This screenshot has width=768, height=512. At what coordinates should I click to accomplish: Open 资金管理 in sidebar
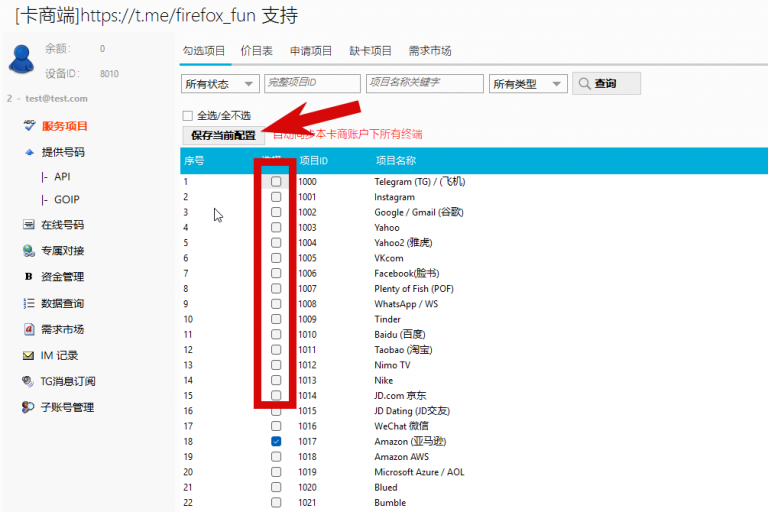click(x=63, y=276)
